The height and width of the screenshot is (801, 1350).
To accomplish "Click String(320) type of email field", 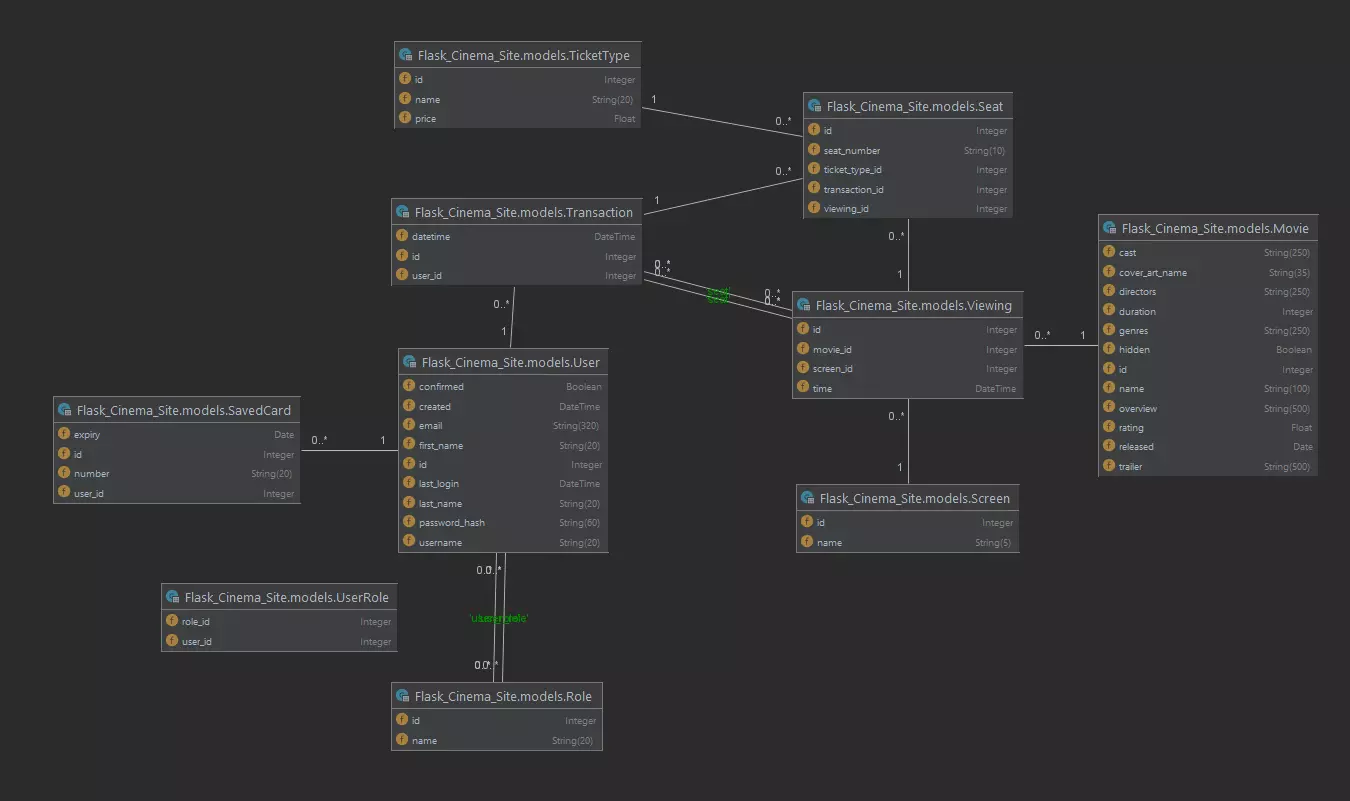I will click(x=577, y=425).
